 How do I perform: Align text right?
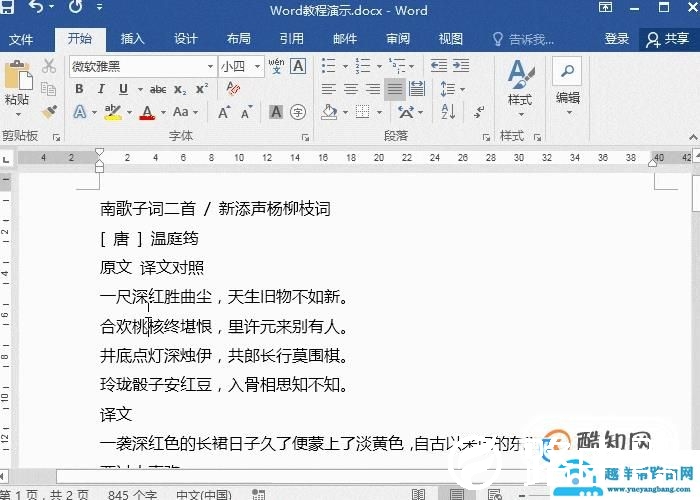pos(373,89)
